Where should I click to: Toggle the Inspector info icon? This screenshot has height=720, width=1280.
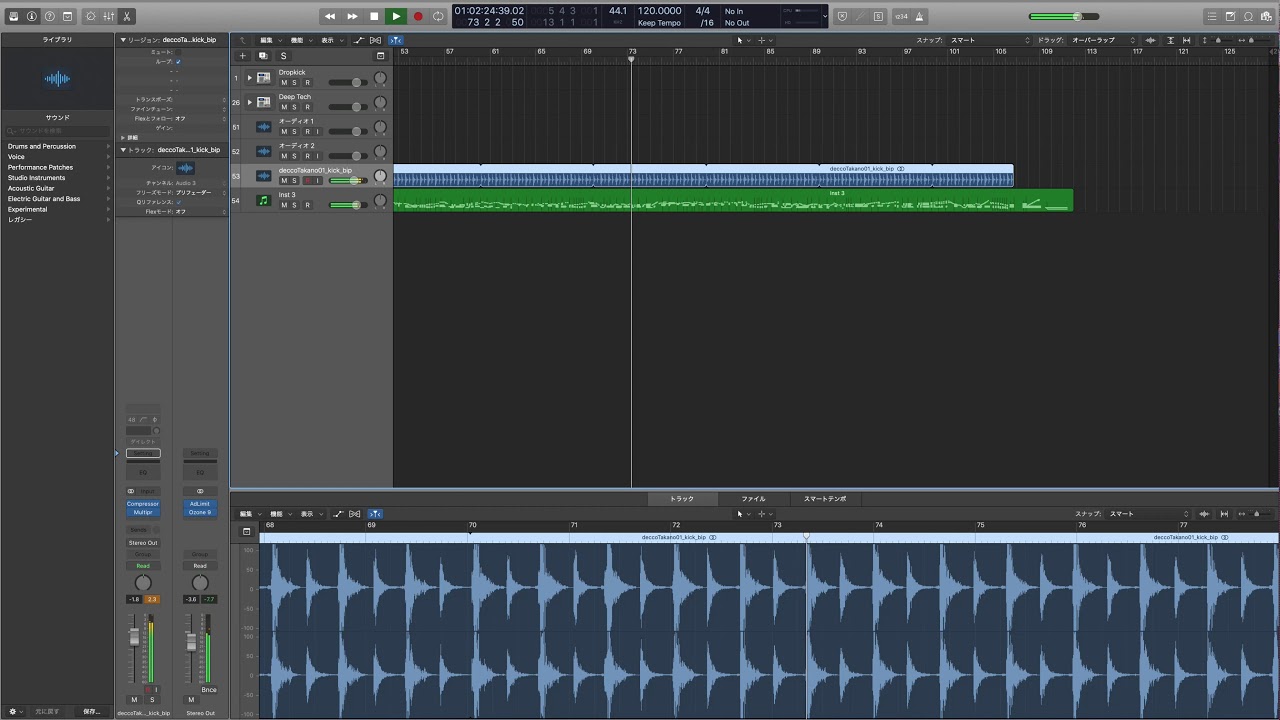tap(31, 16)
